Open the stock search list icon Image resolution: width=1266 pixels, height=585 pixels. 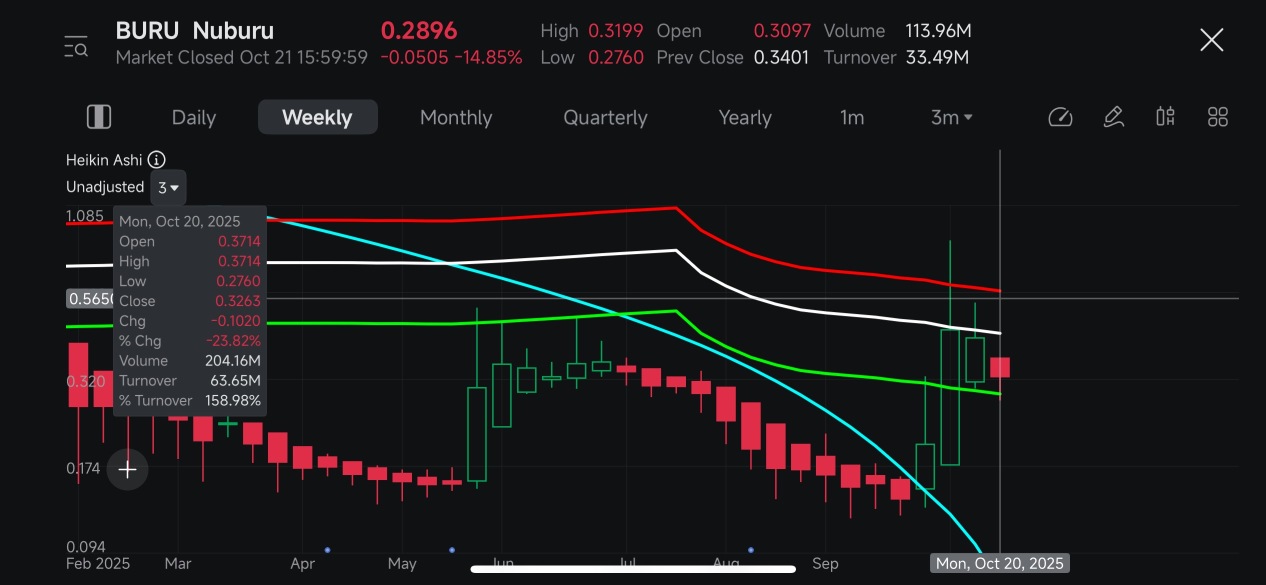76,45
